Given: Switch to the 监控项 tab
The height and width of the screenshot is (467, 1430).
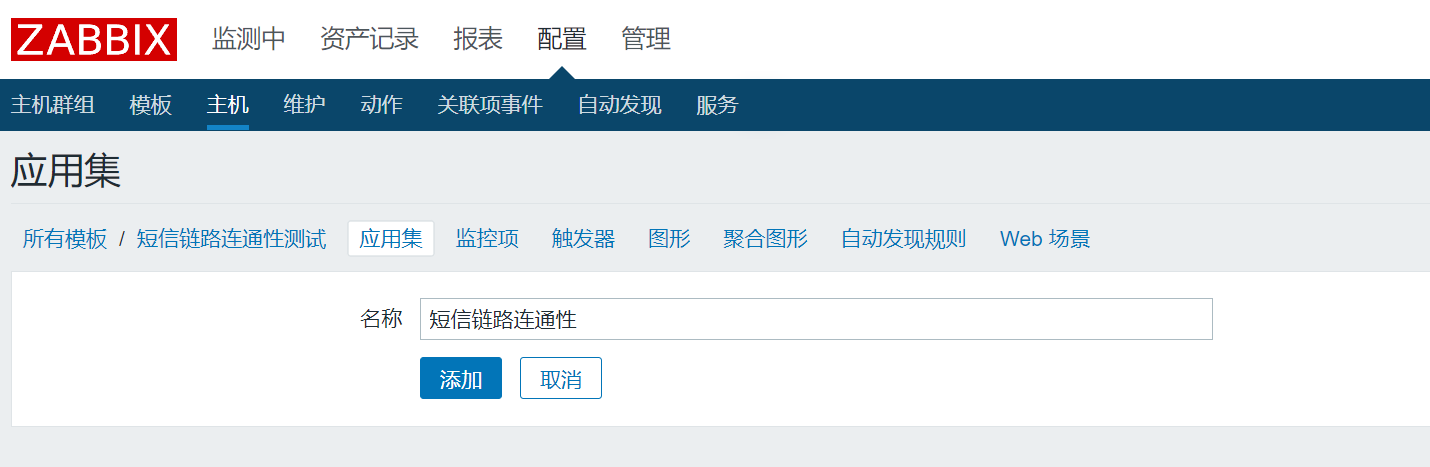Looking at the screenshot, I should pyautogui.click(x=487, y=239).
